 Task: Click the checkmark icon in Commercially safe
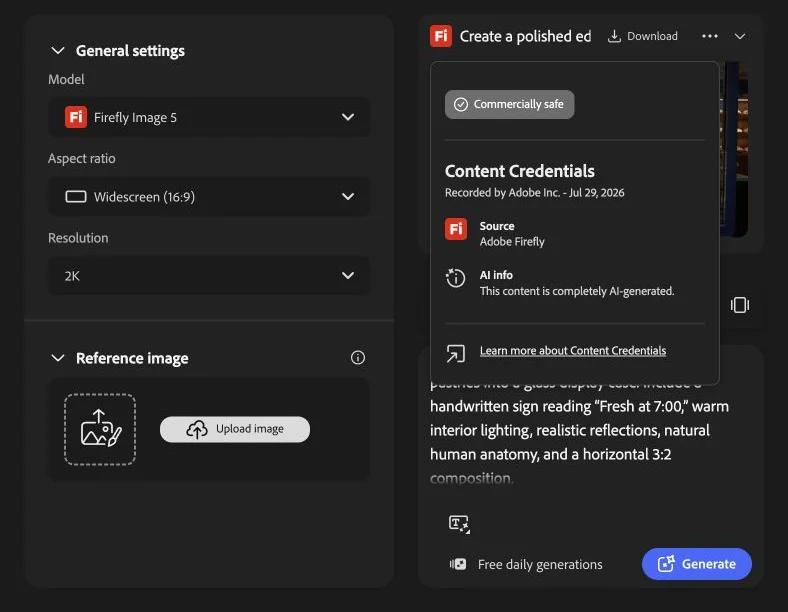(x=461, y=105)
